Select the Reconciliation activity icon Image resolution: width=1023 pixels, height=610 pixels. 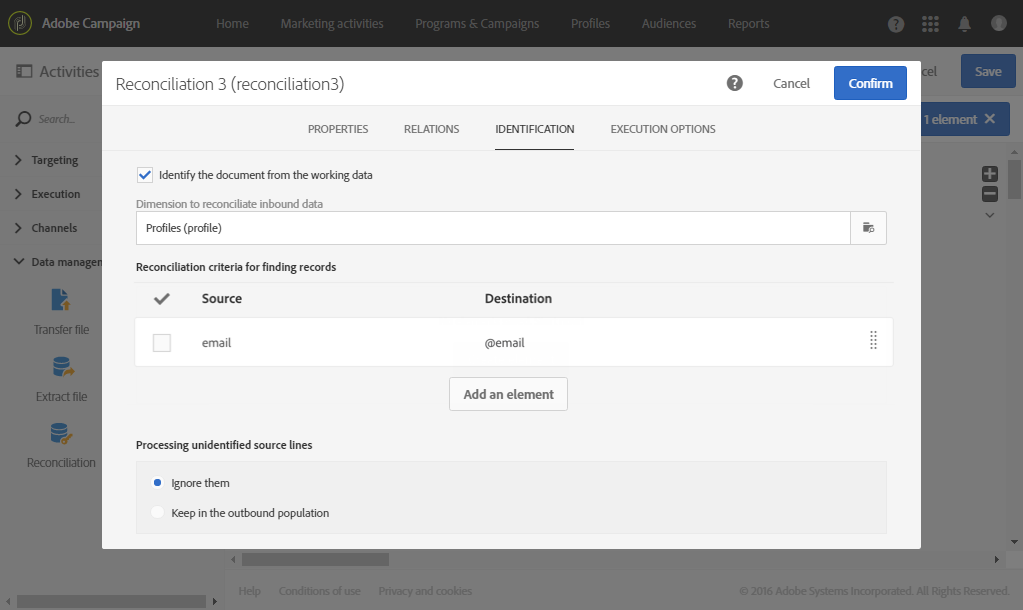tap(61, 434)
